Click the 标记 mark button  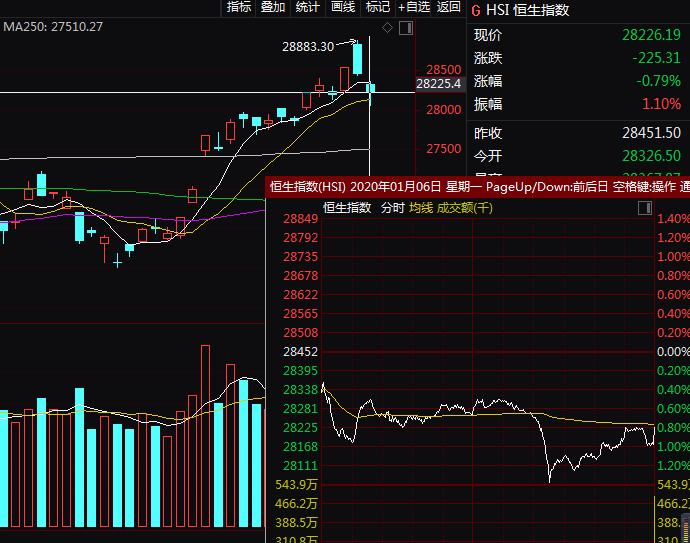(x=378, y=7)
